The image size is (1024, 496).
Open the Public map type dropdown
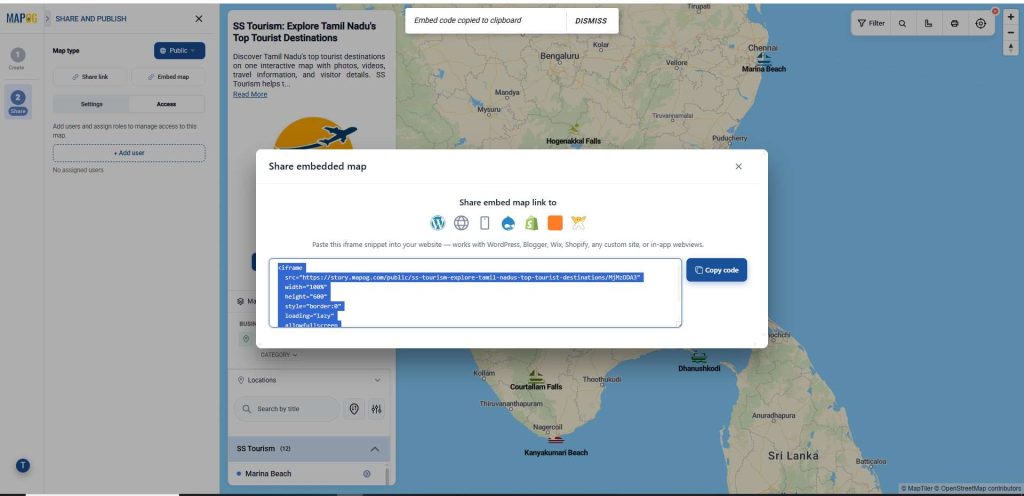[x=180, y=51]
